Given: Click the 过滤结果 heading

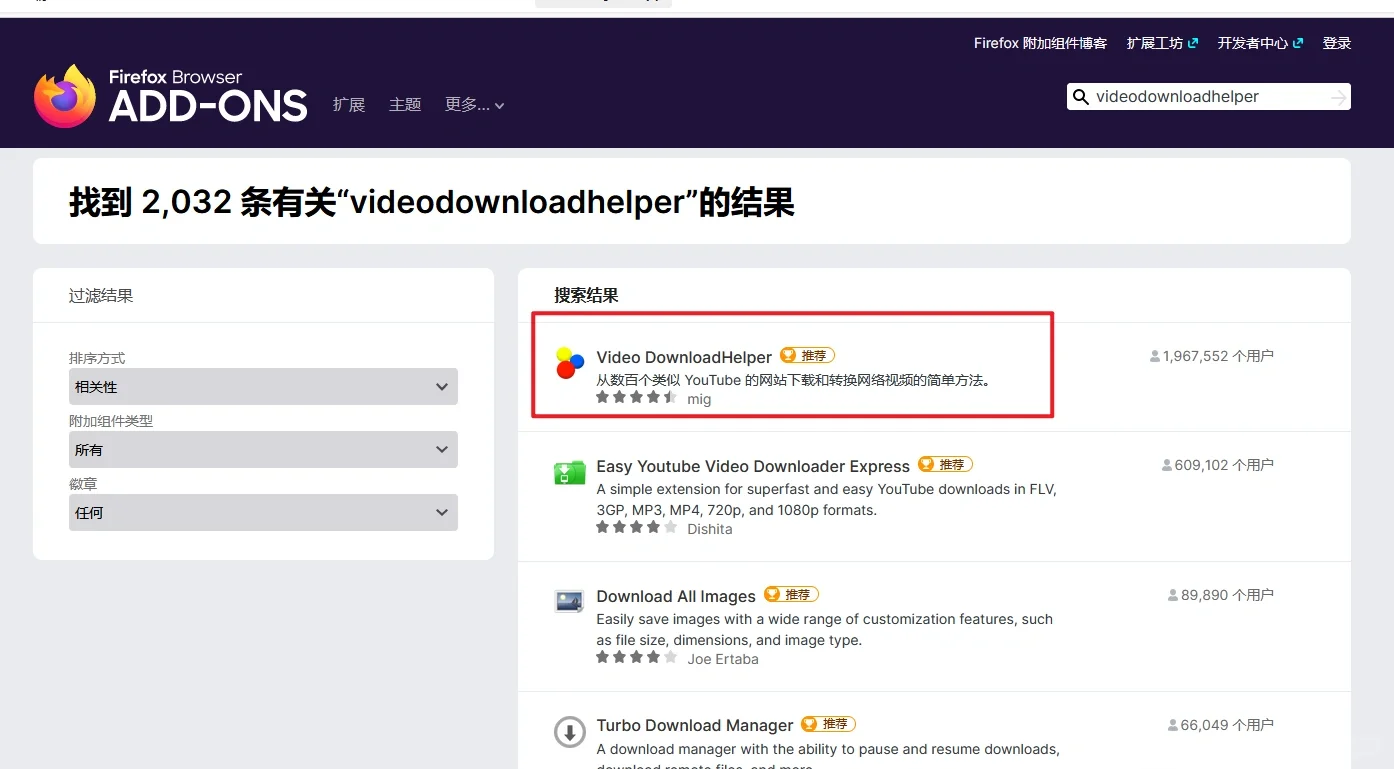Looking at the screenshot, I should pyautogui.click(x=101, y=295).
